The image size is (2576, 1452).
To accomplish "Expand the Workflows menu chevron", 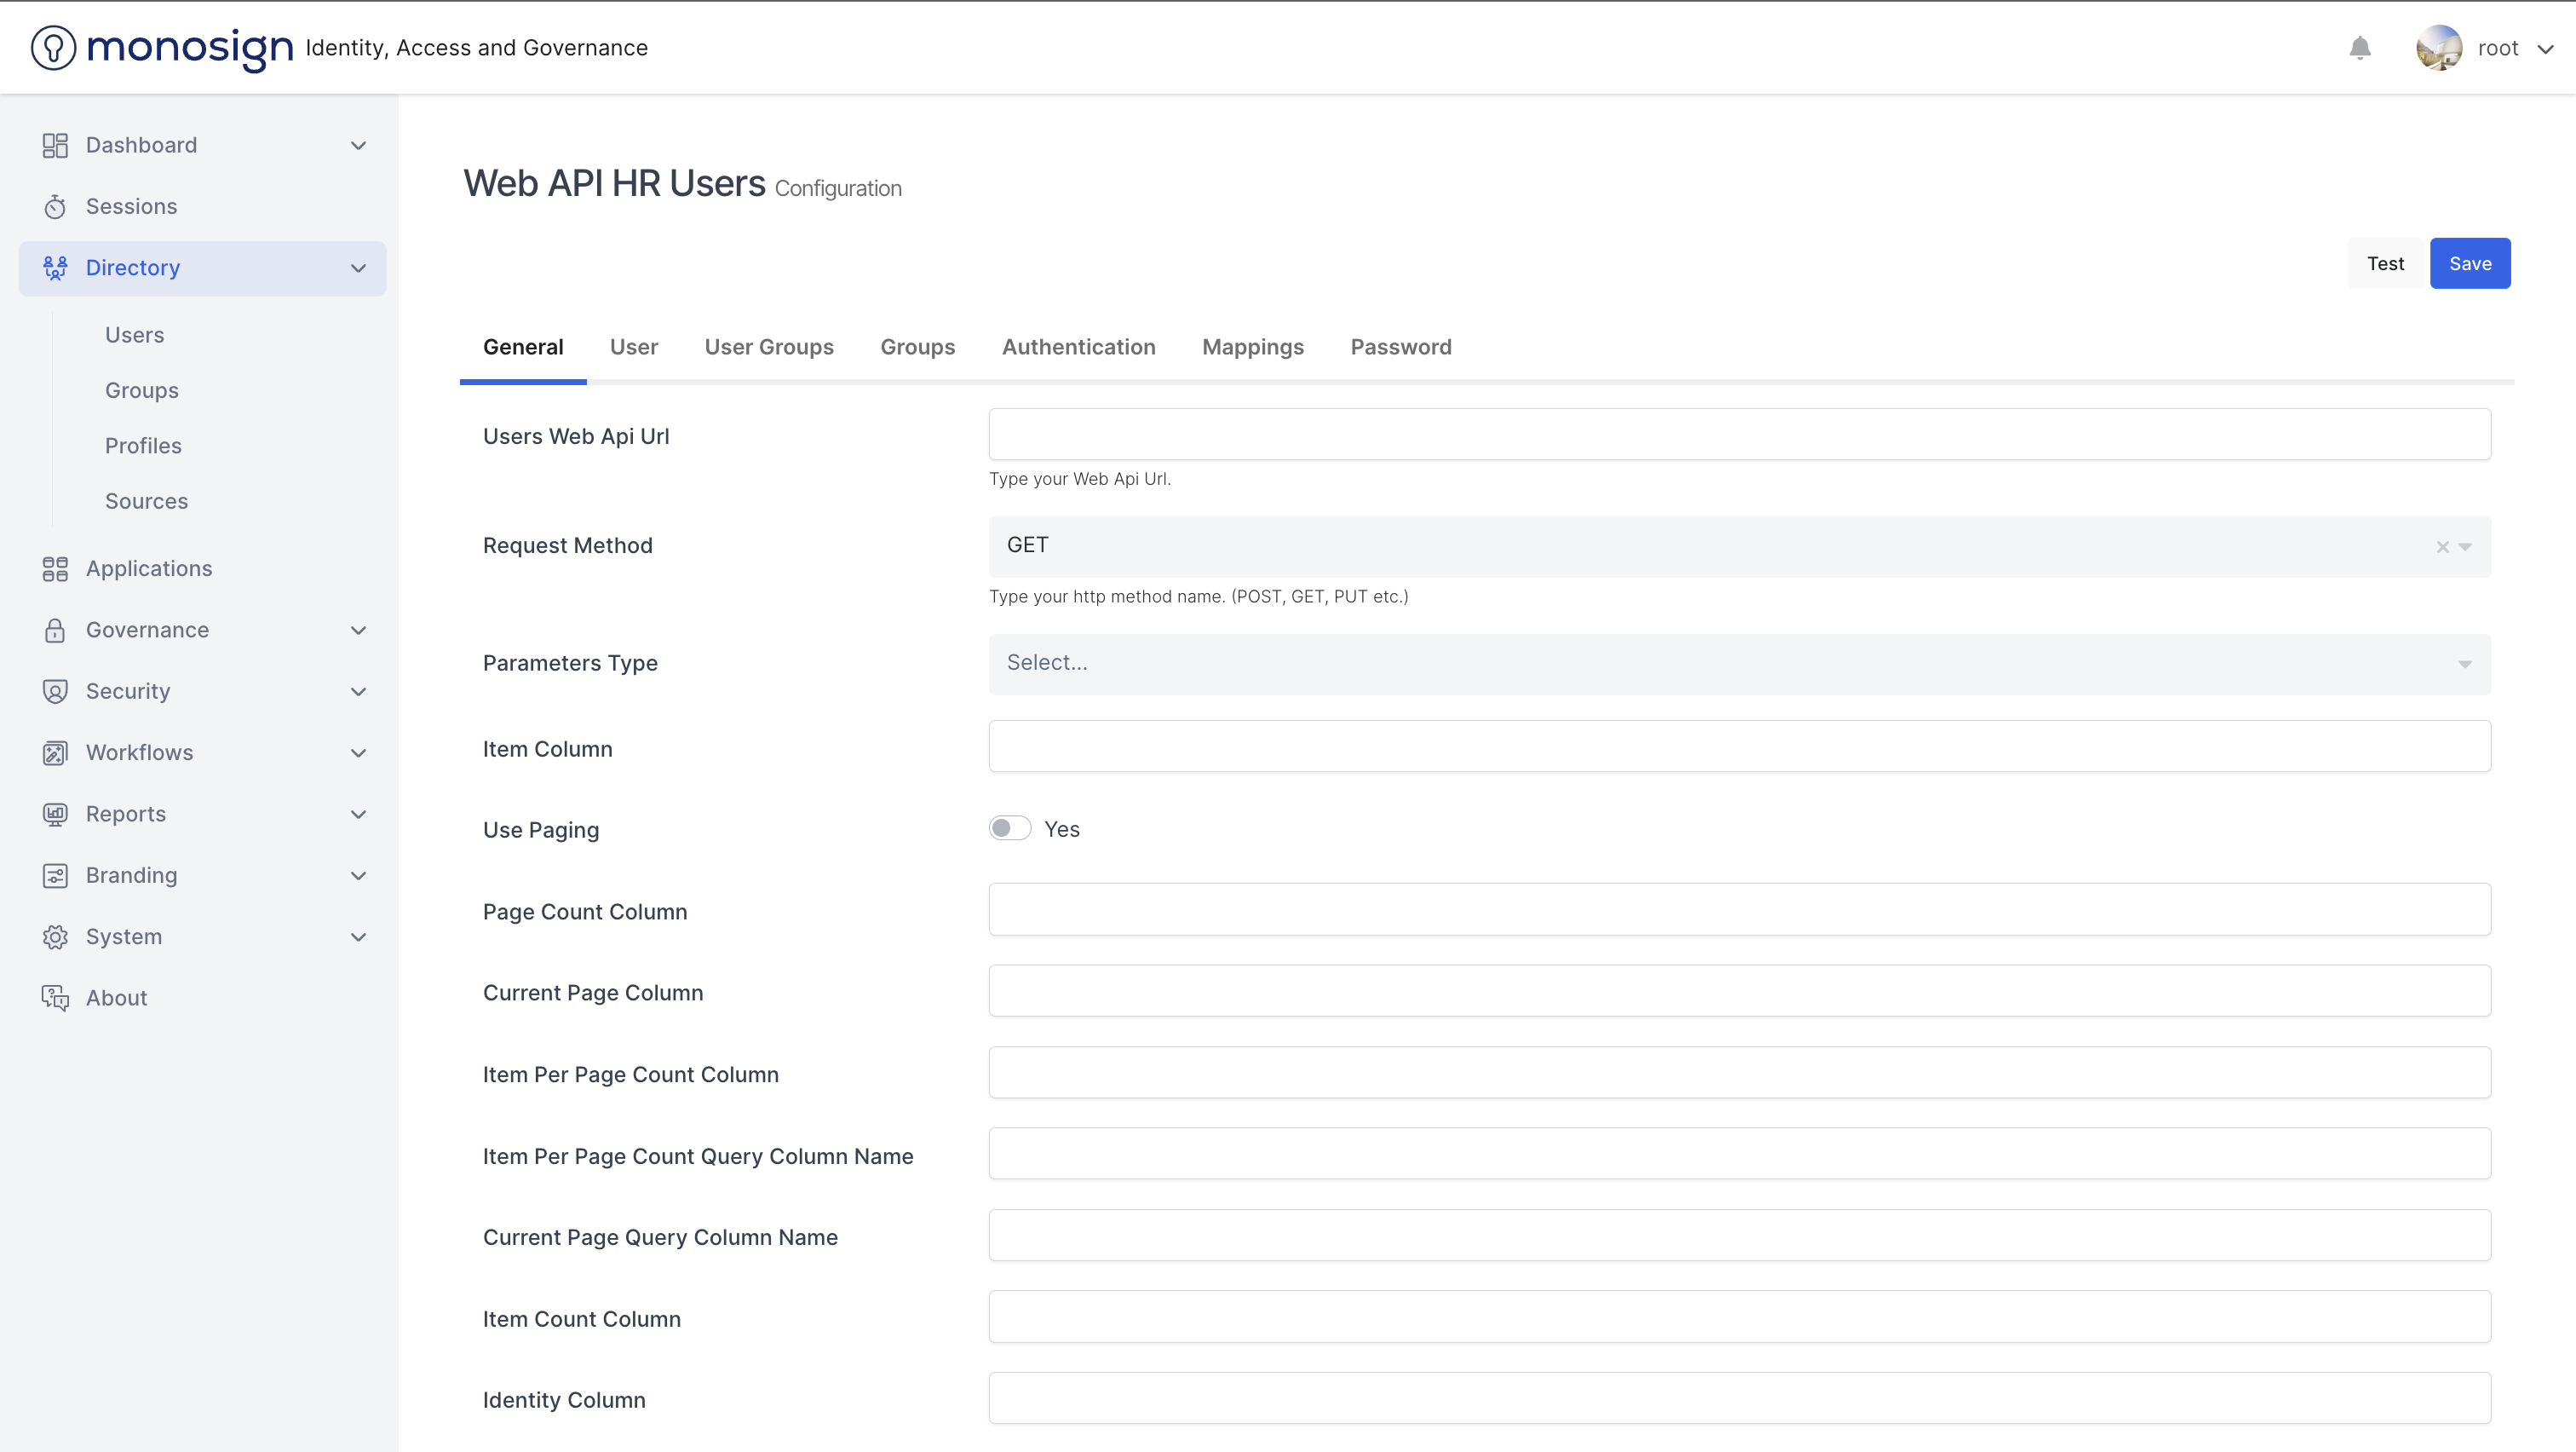I will point(358,753).
